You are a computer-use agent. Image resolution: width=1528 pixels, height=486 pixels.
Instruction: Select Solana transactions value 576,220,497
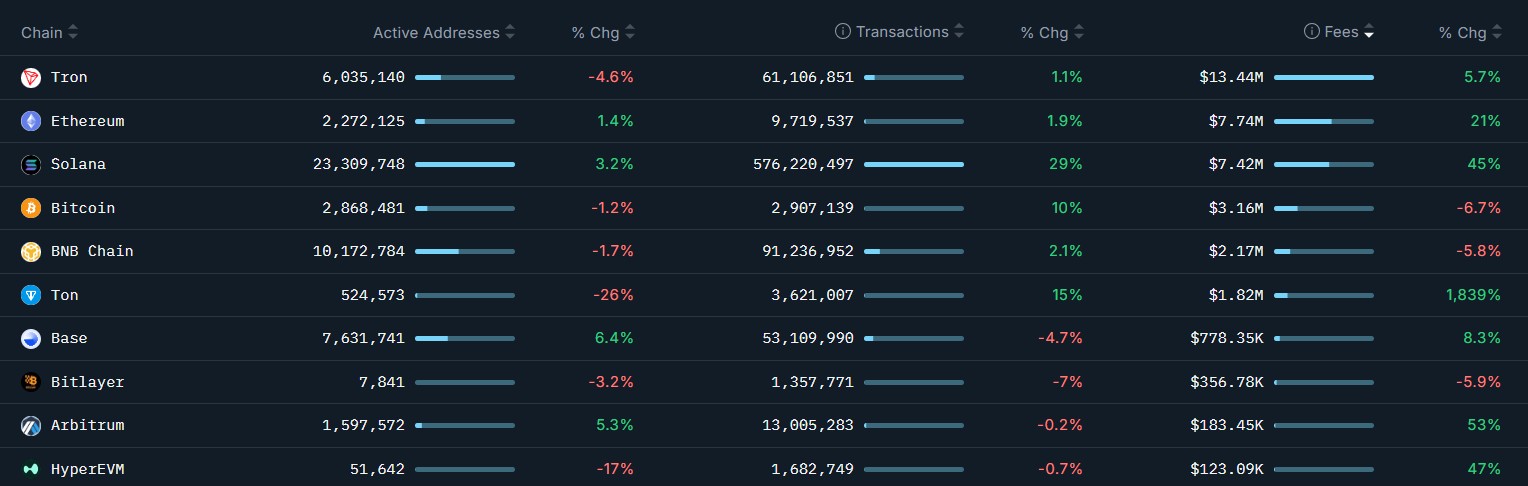pos(803,165)
